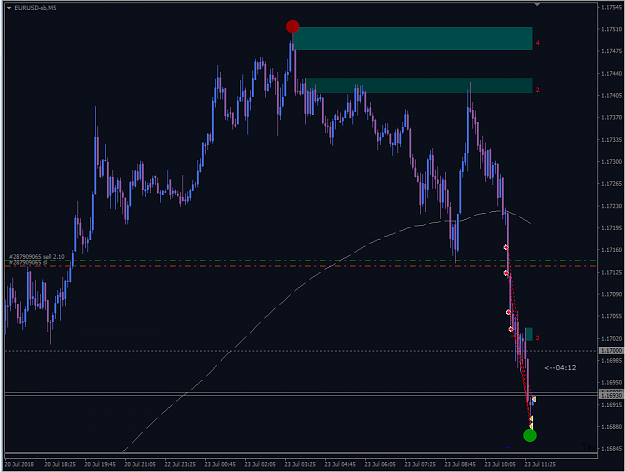The image size is (625, 472).
Task: Click time axis label 23 Jul 06:05
Action: (380, 464)
